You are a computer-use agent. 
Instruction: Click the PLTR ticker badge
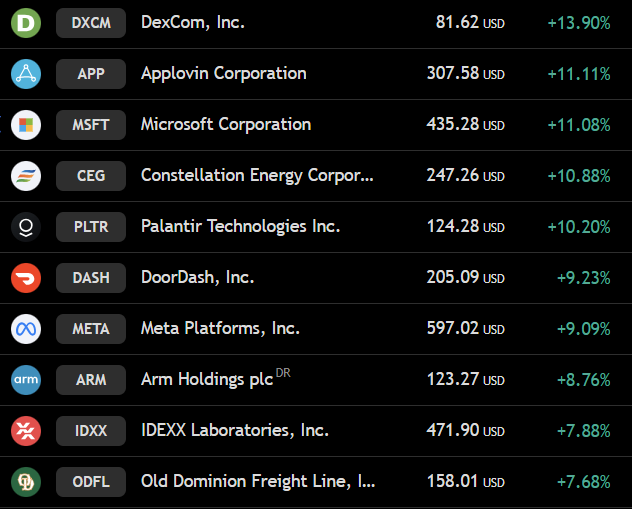click(91, 227)
